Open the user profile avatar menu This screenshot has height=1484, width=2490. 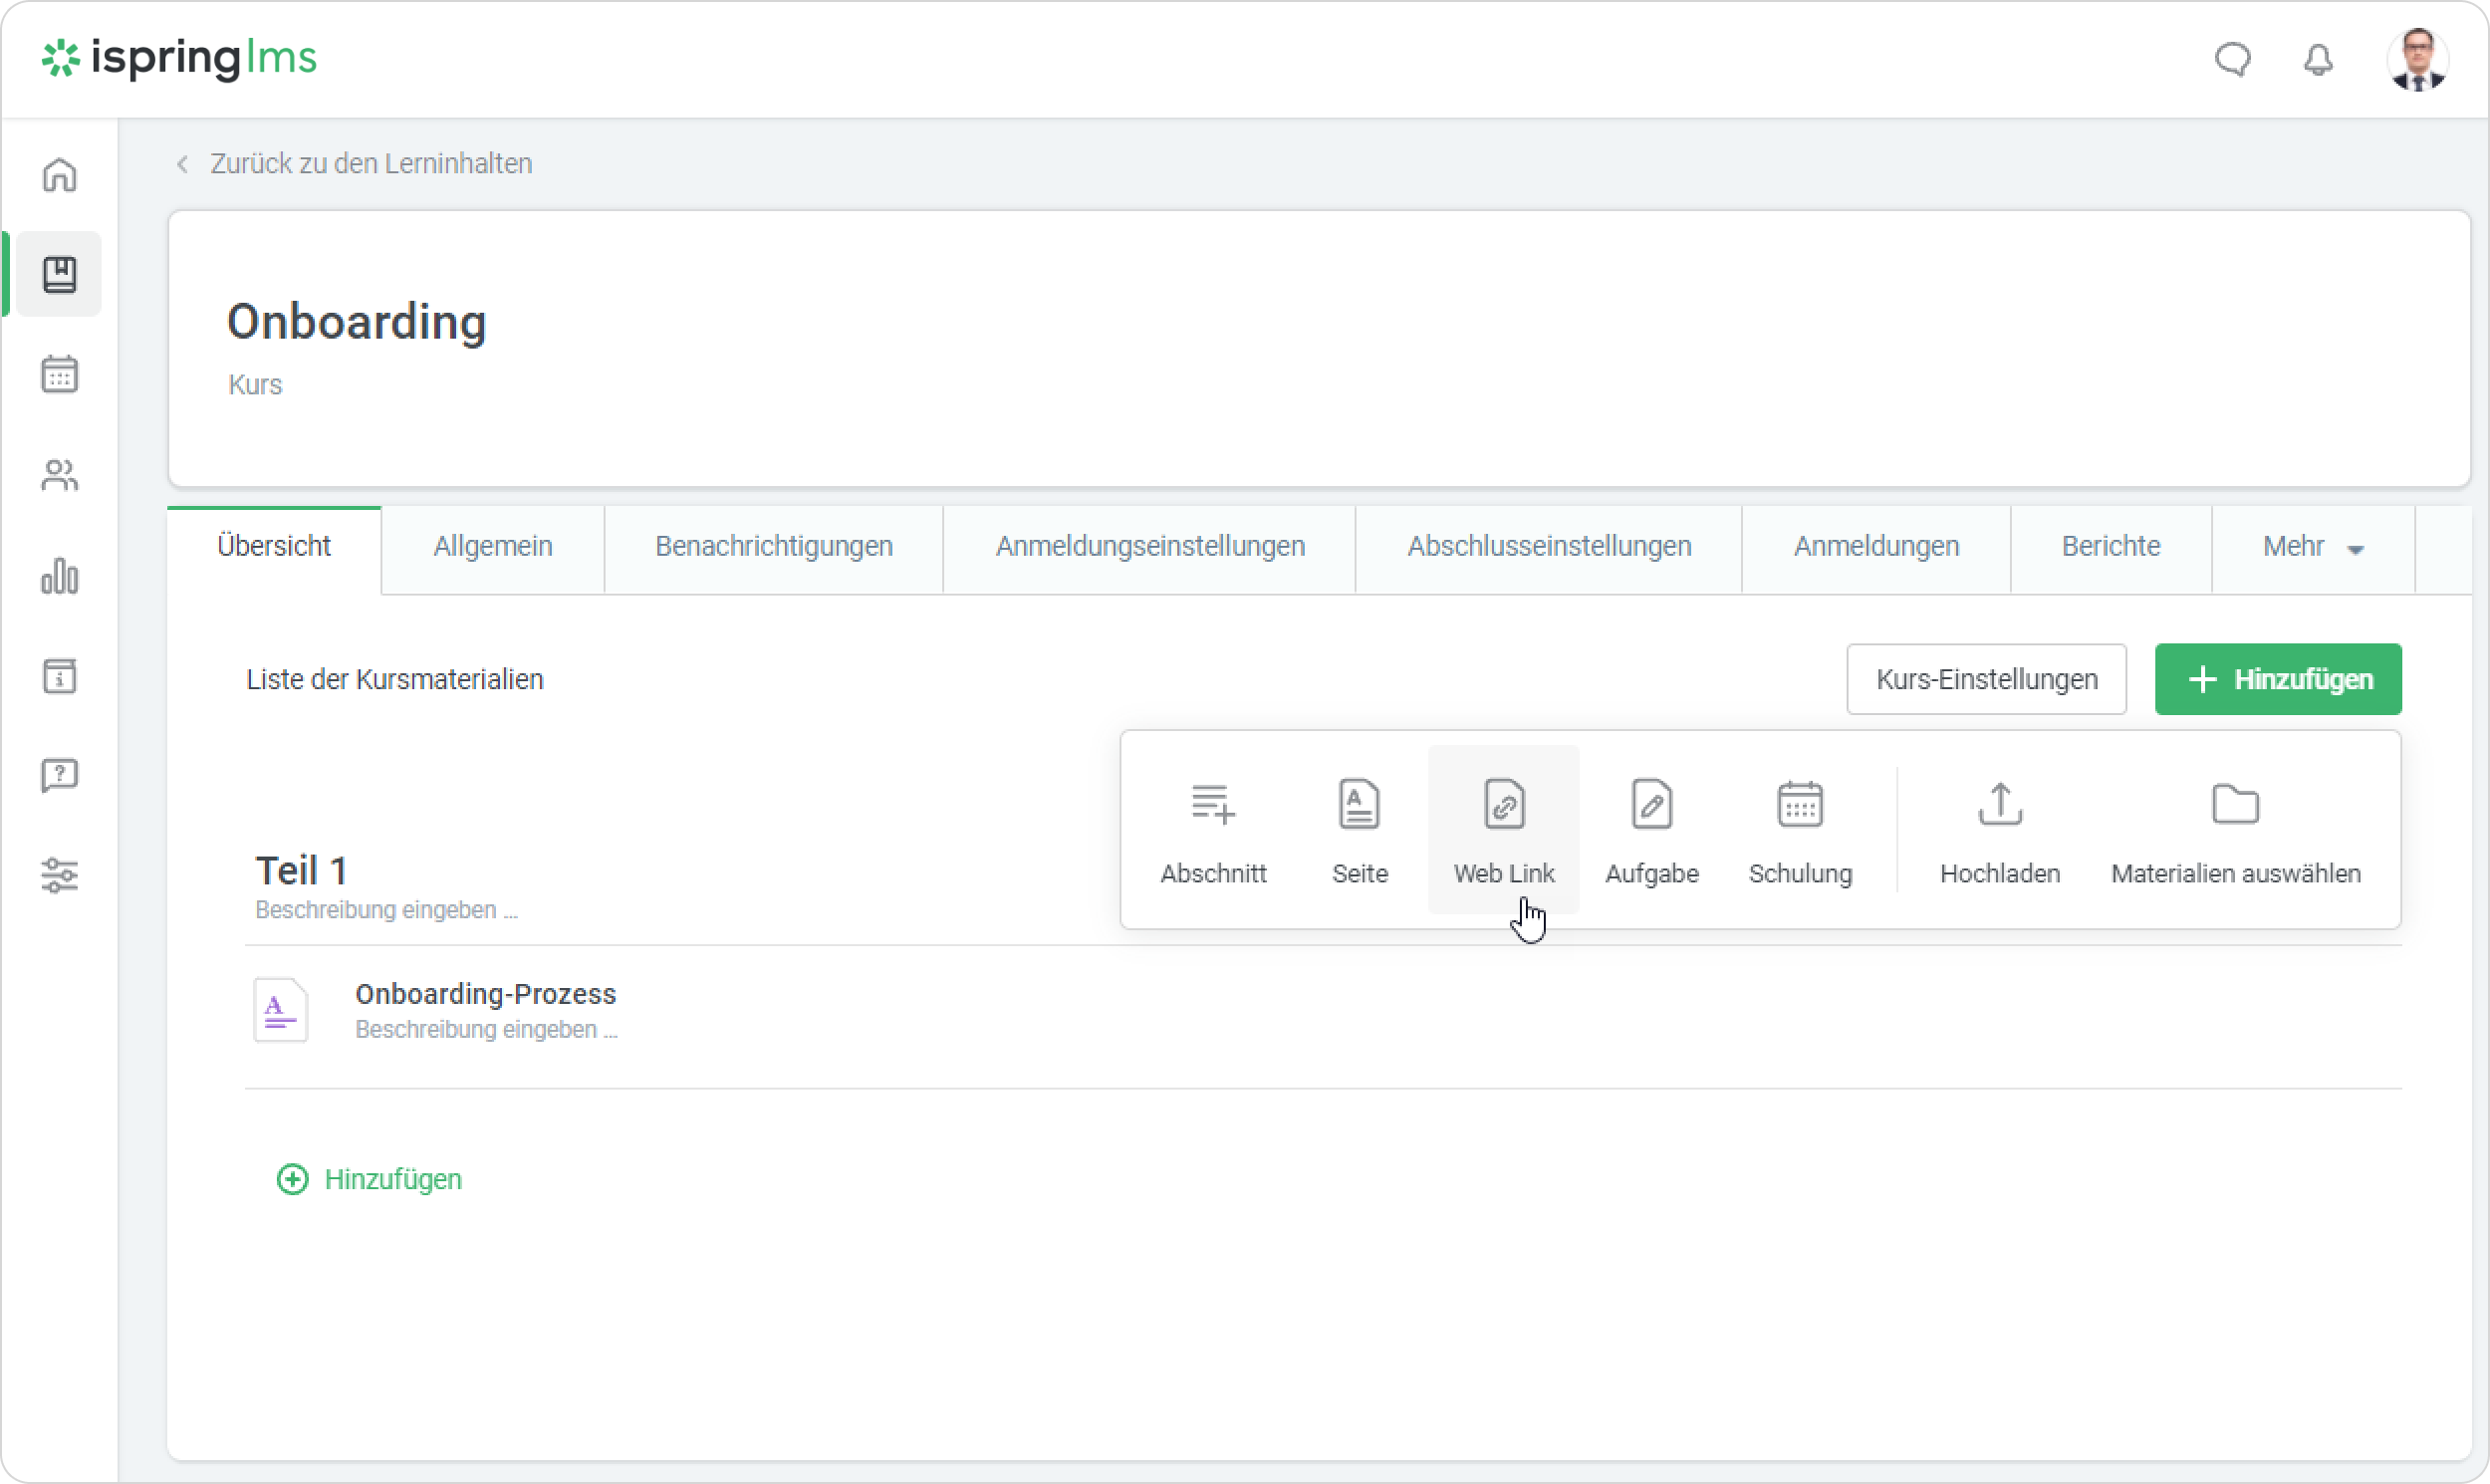tap(2417, 60)
